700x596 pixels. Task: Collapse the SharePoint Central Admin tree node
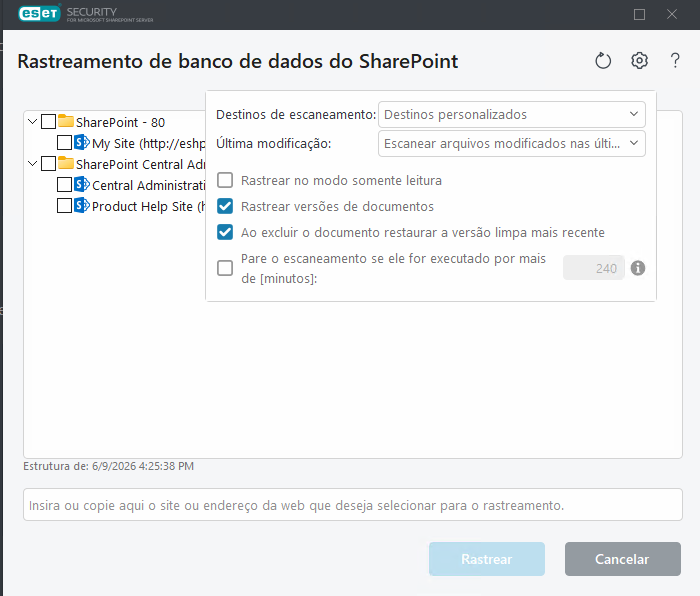coord(32,163)
